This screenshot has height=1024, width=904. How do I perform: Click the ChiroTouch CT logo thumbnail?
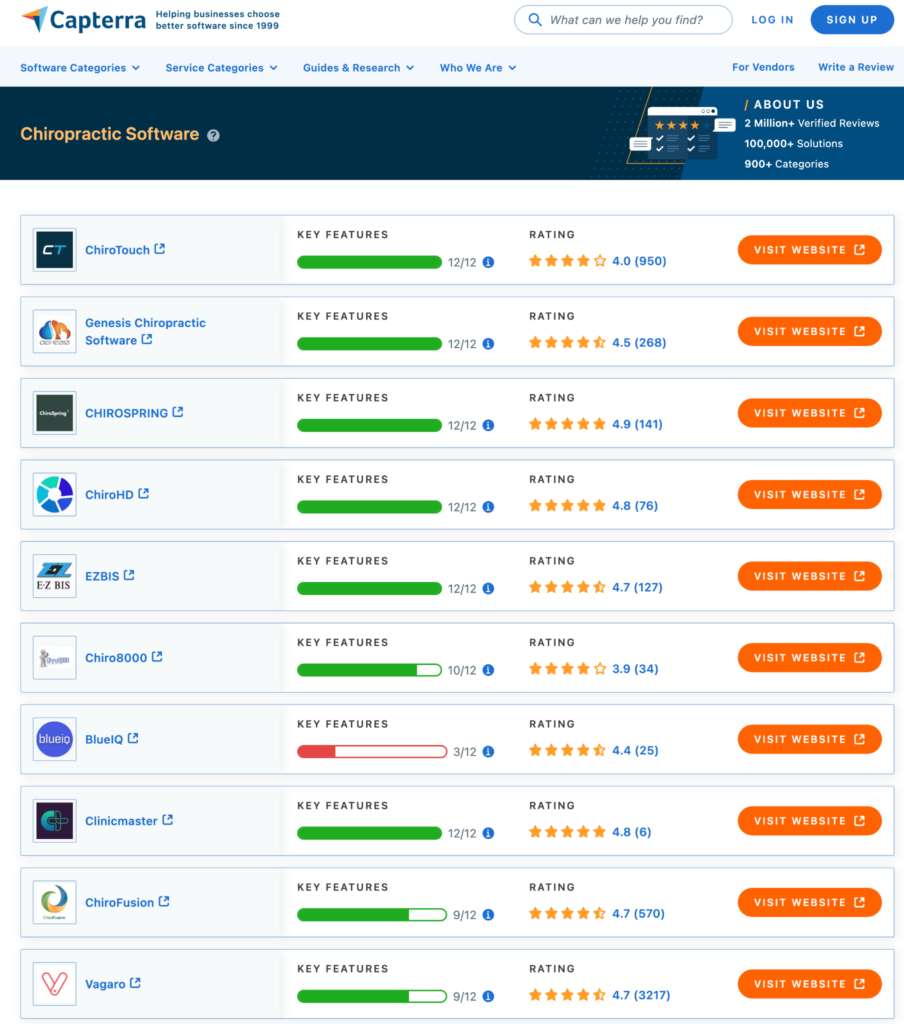(x=55, y=249)
